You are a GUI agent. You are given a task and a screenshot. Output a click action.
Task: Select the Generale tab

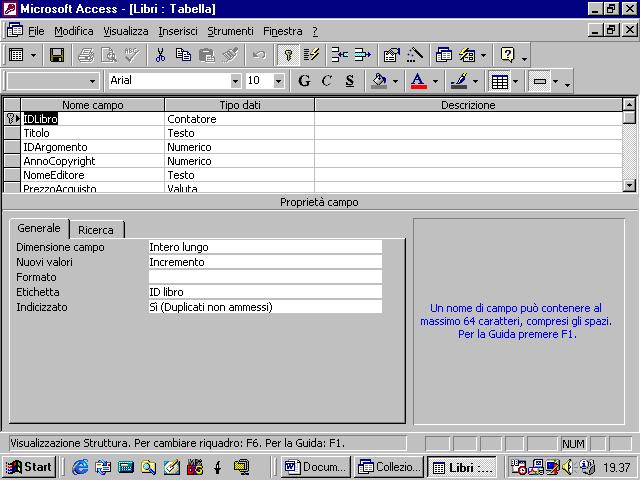(39, 228)
